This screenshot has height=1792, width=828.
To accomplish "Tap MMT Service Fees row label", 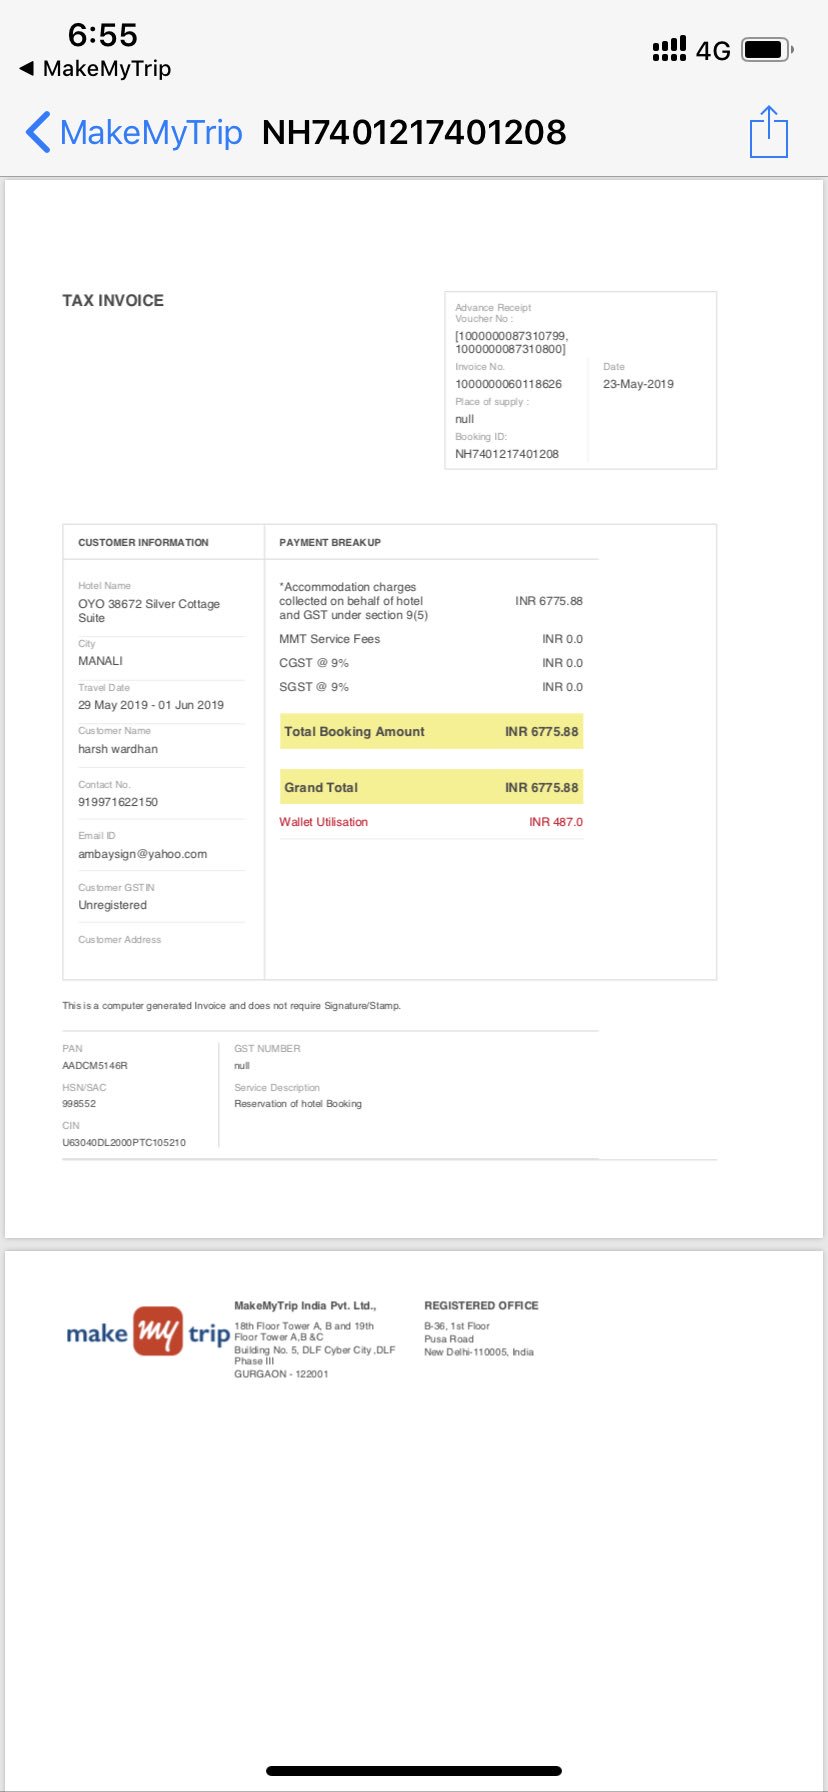I will [x=330, y=639].
